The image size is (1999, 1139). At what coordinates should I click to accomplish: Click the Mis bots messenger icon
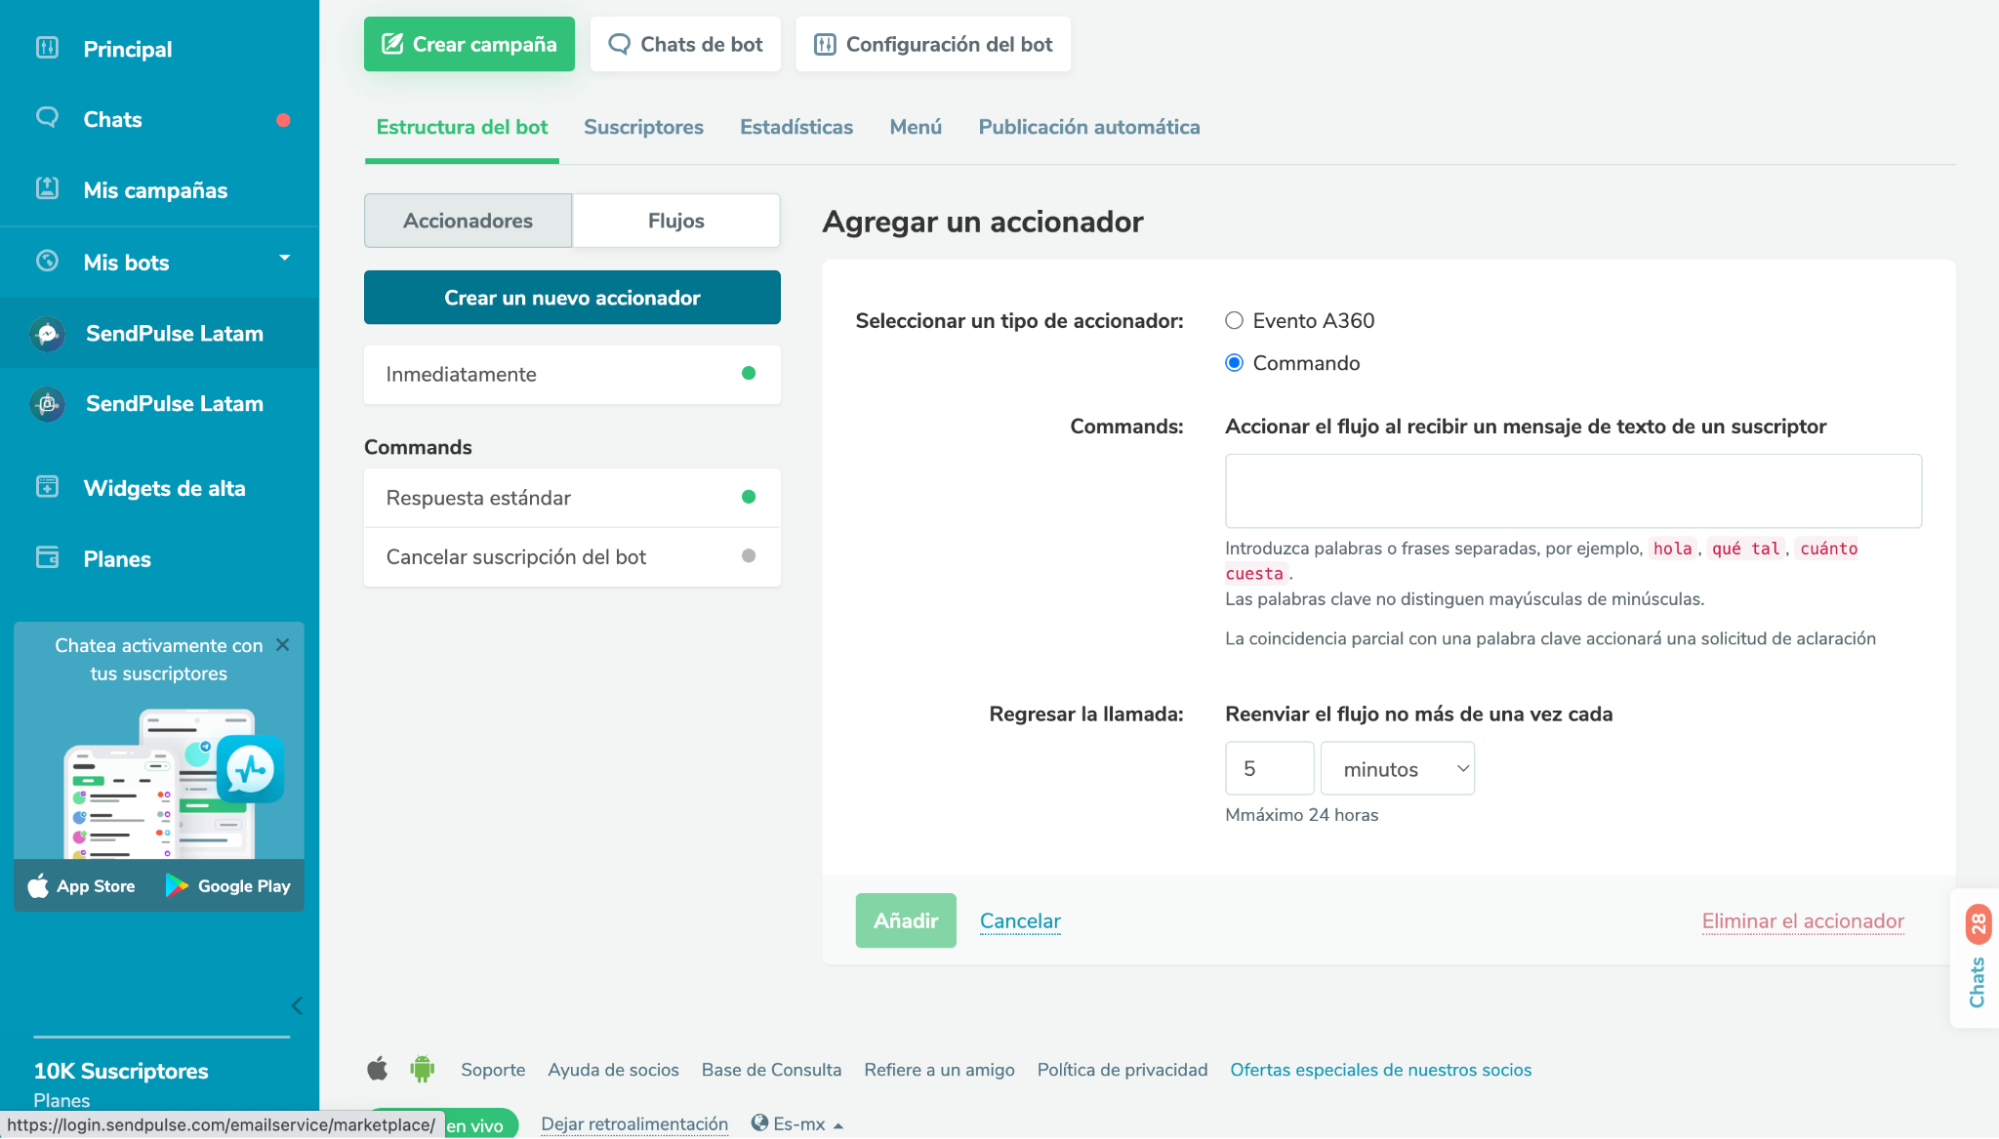tap(47, 261)
